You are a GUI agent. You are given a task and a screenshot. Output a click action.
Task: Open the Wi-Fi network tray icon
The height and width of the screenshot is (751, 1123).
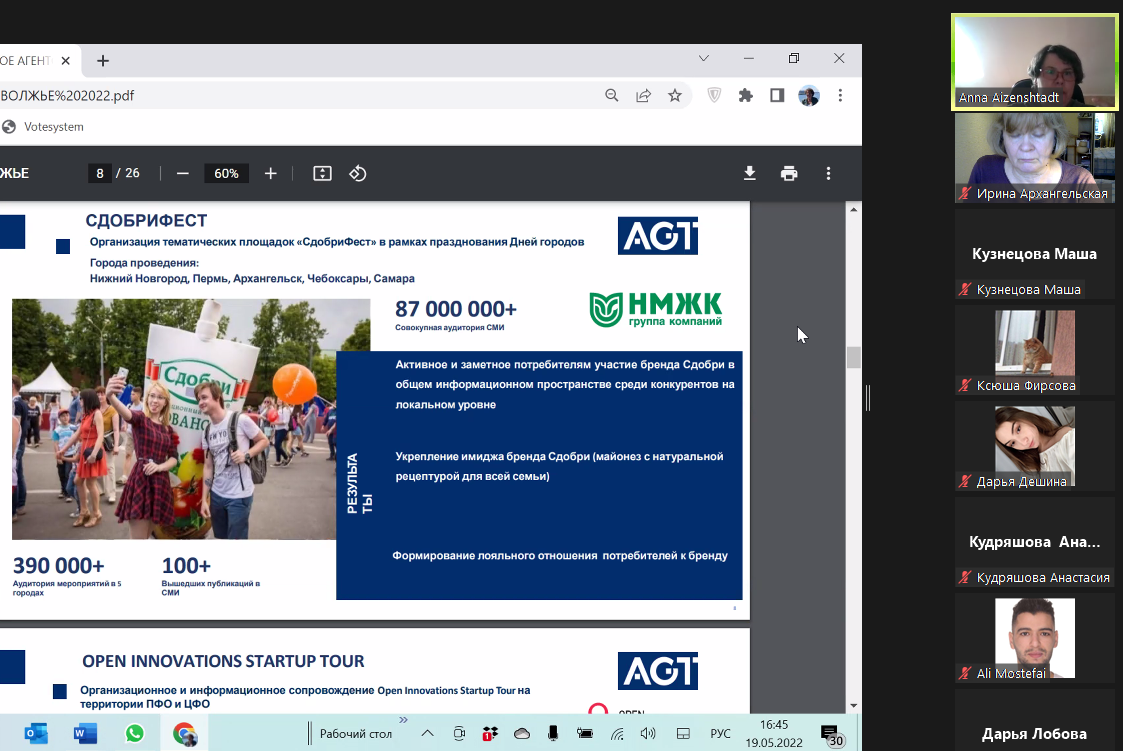(617, 733)
